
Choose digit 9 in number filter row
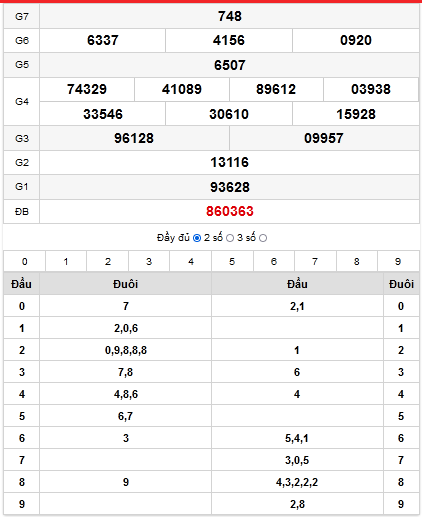click(x=398, y=262)
